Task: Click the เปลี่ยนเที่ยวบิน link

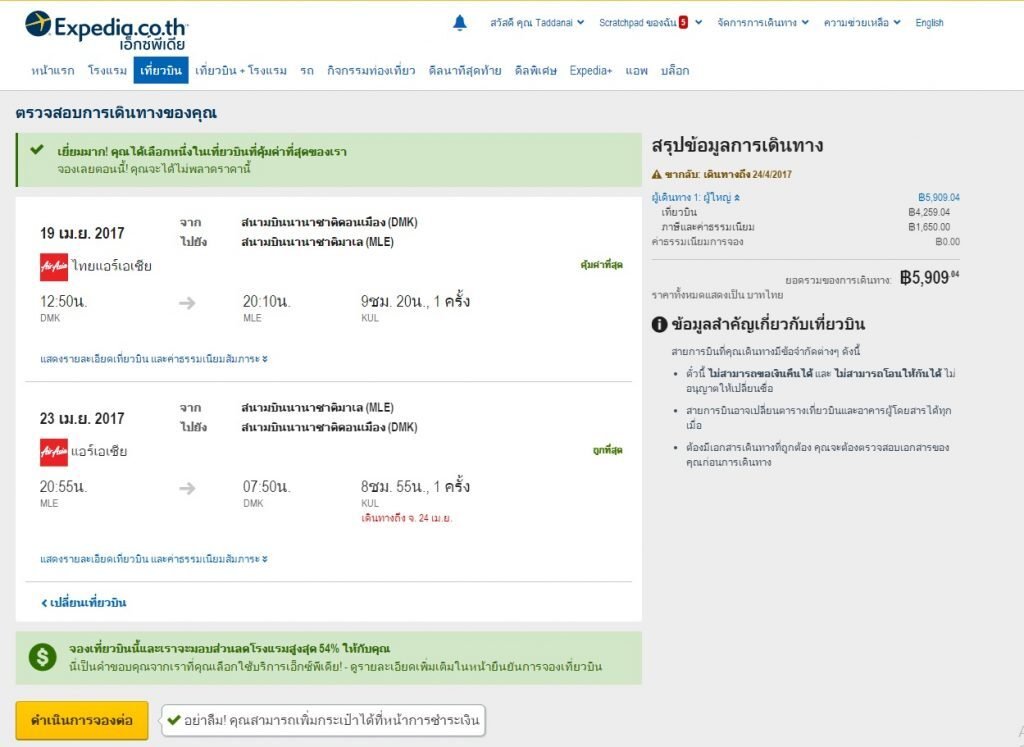Action: point(84,602)
